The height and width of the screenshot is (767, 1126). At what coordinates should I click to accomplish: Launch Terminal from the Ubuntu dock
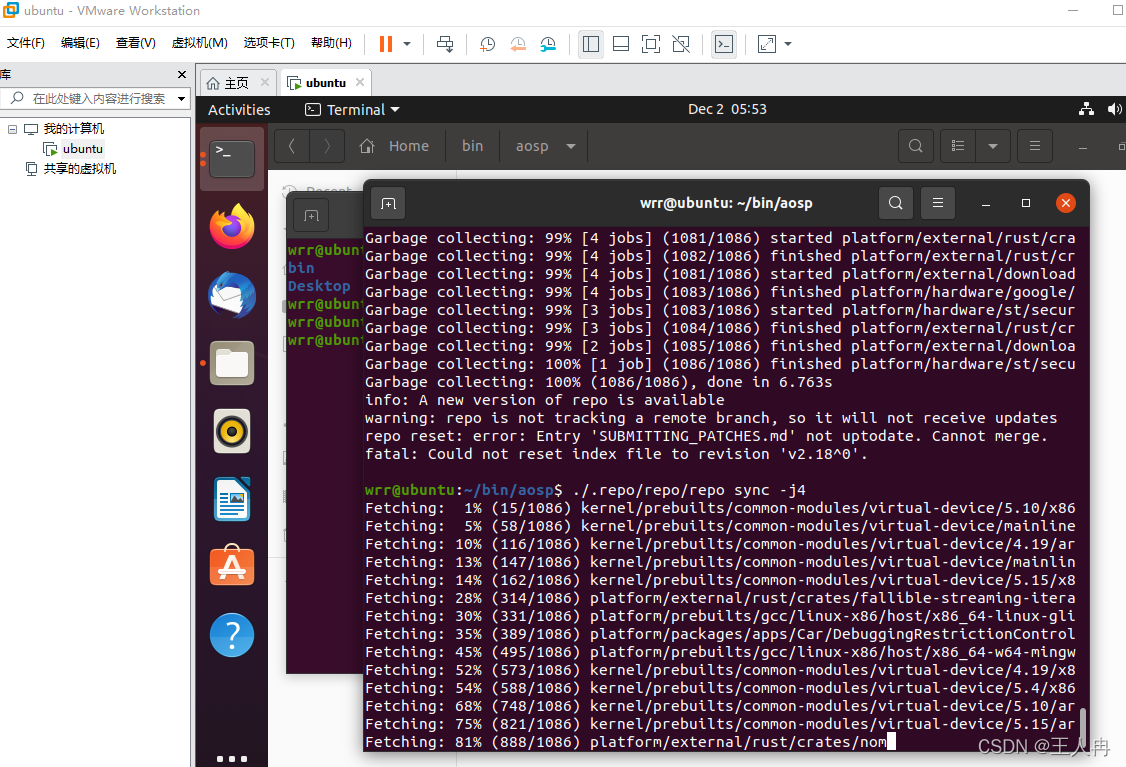coord(232,159)
